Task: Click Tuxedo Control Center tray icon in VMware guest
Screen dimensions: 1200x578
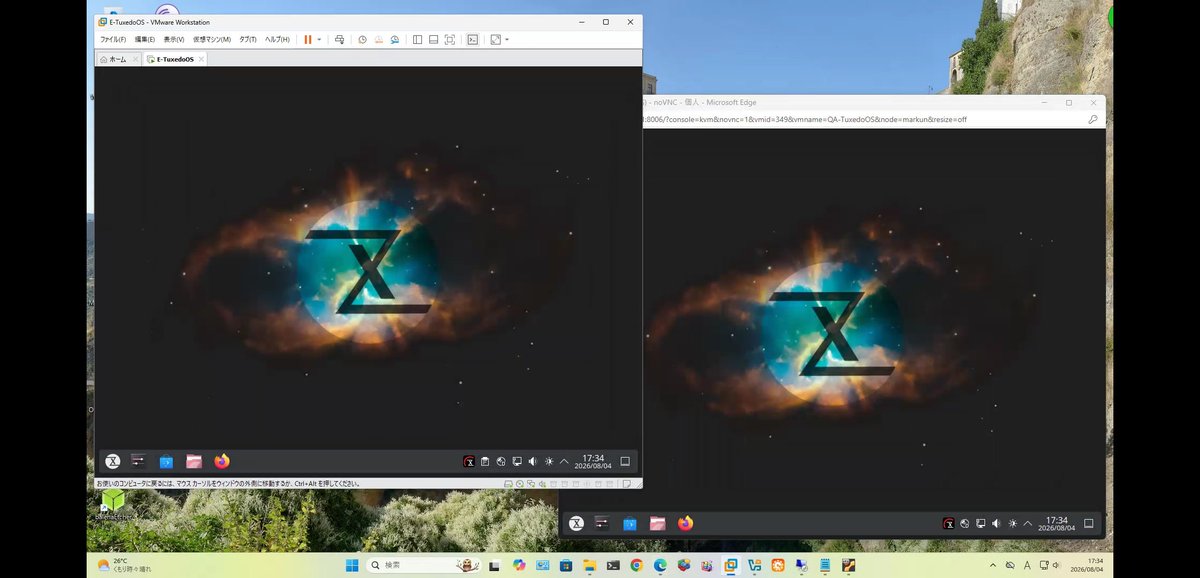Action: point(469,461)
